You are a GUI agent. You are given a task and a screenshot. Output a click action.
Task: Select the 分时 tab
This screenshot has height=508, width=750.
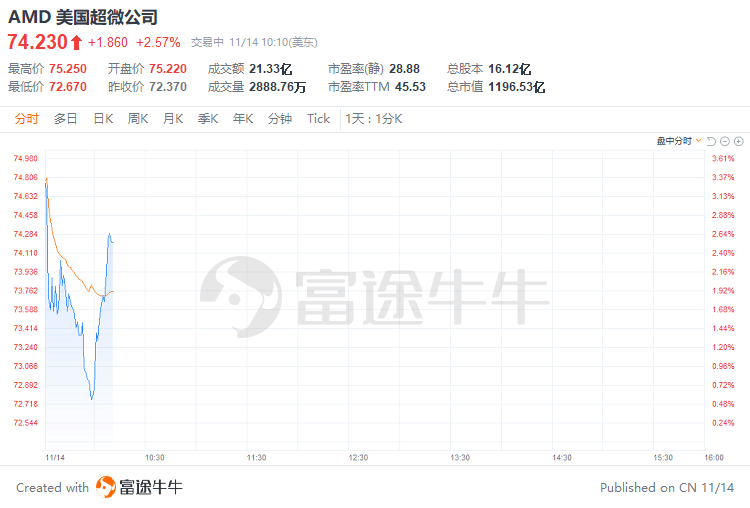(x=26, y=119)
